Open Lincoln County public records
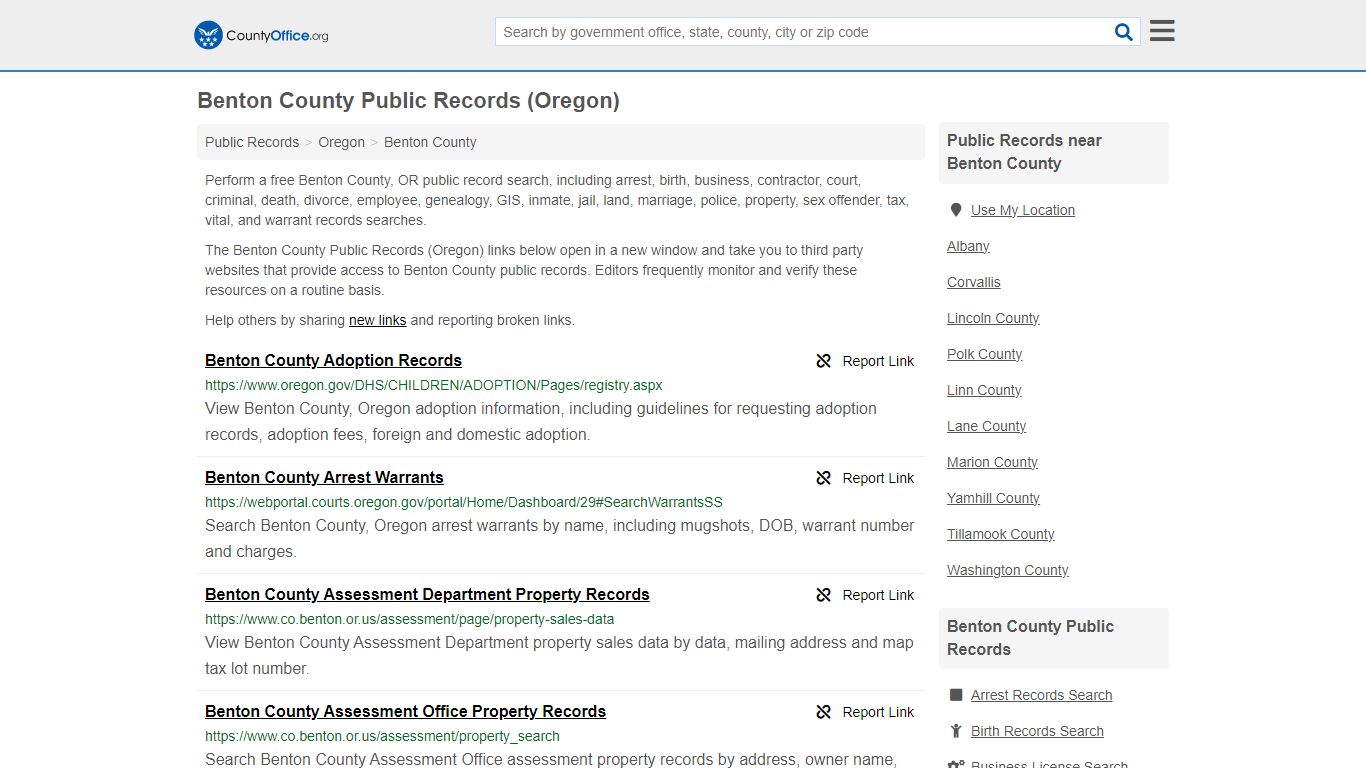Screen dimensions: 1366x768 point(993,318)
